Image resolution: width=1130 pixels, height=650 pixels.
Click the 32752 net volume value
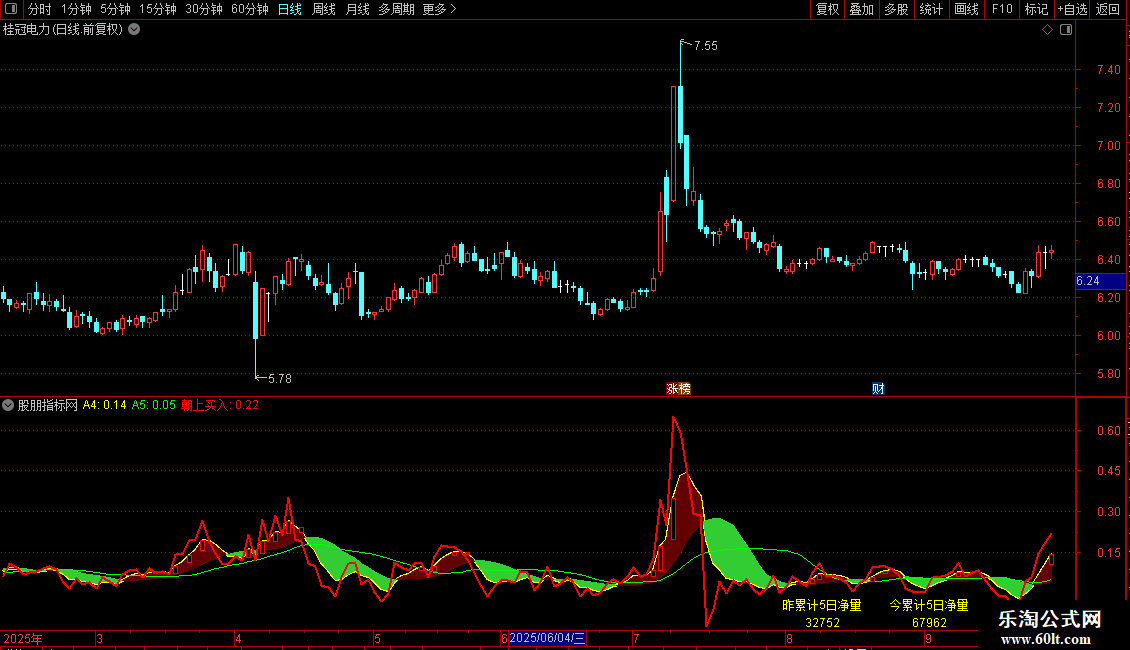click(x=822, y=623)
